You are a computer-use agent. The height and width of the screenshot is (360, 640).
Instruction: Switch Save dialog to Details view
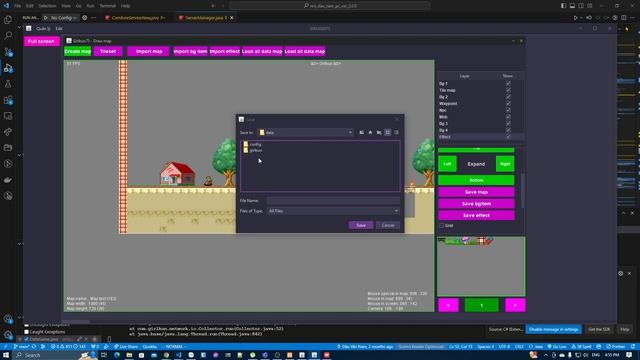[396, 132]
